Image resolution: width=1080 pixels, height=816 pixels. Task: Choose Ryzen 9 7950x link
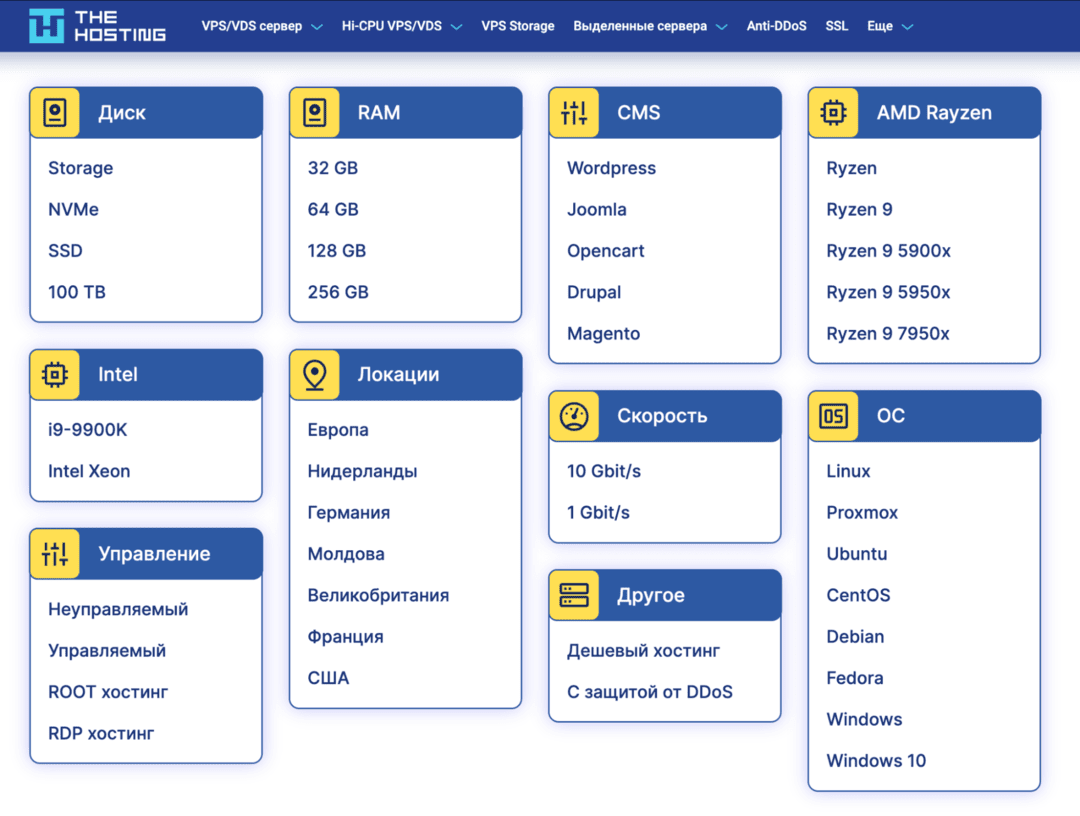point(887,334)
